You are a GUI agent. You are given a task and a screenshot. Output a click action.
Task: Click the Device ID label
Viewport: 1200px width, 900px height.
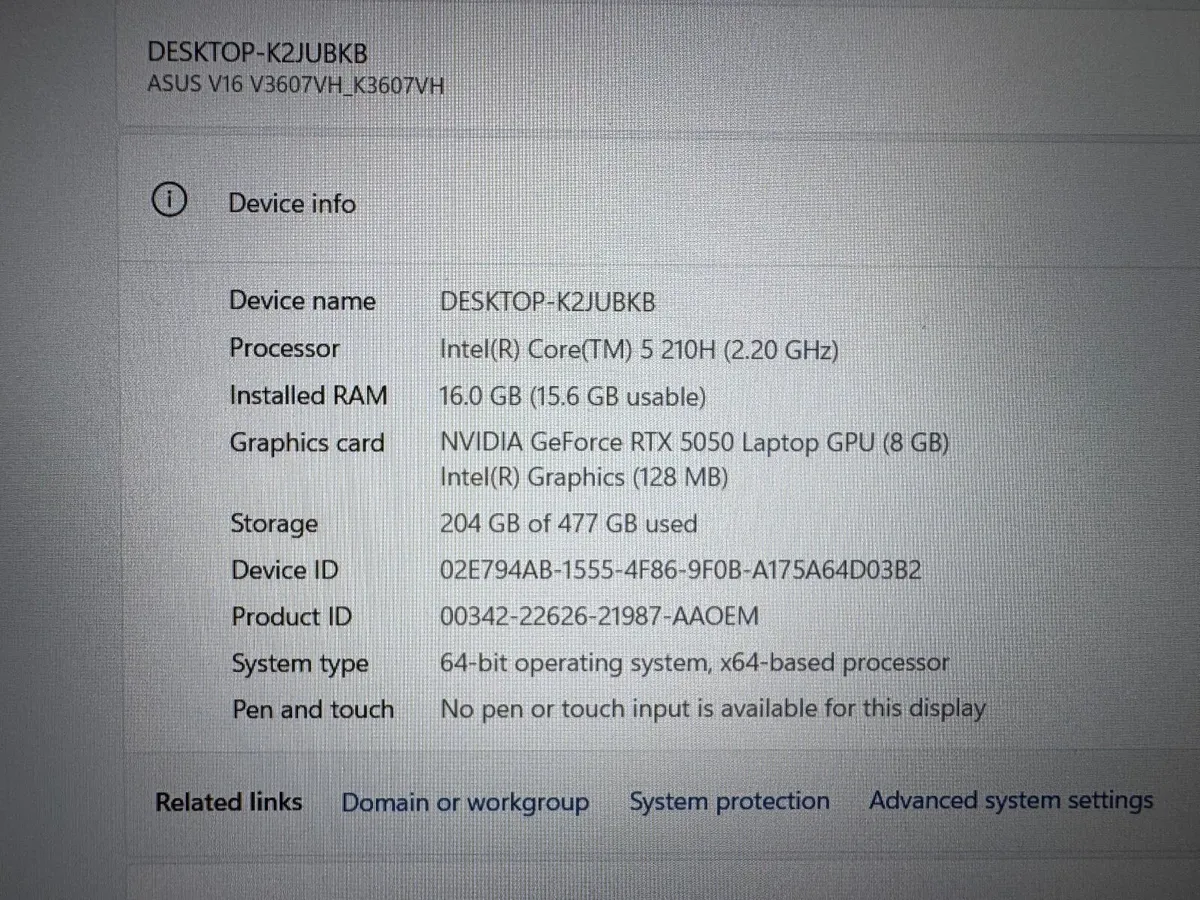[285, 571]
